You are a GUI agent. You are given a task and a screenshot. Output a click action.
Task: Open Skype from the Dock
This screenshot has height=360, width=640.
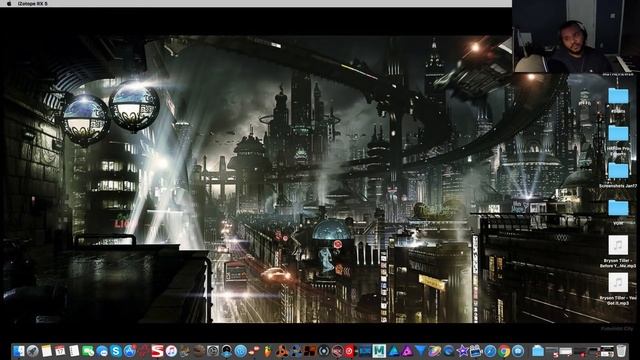tap(116, 351)
